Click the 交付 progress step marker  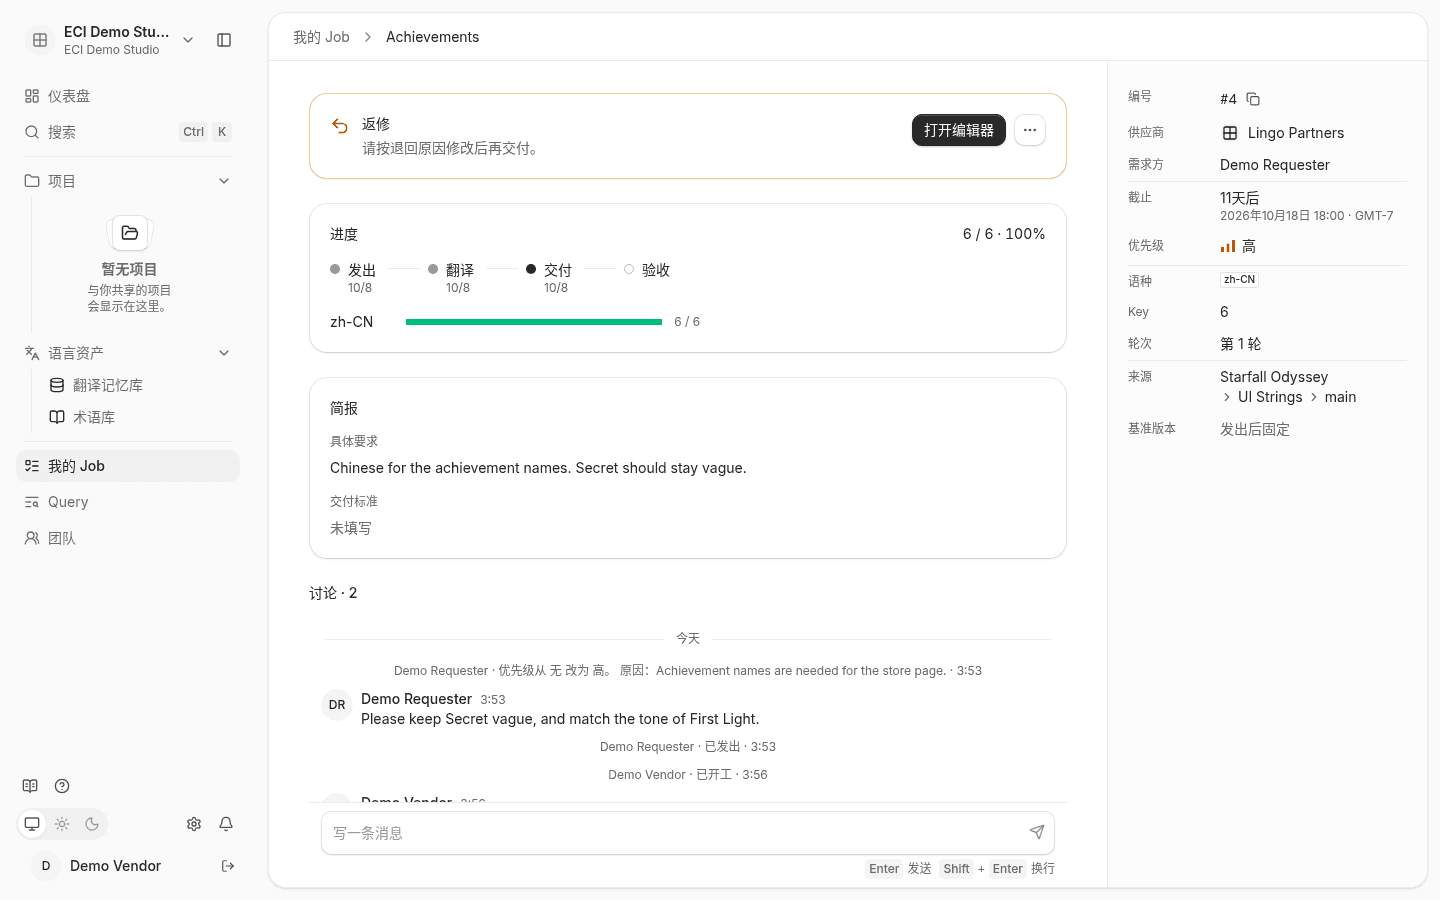click(531, 269)
